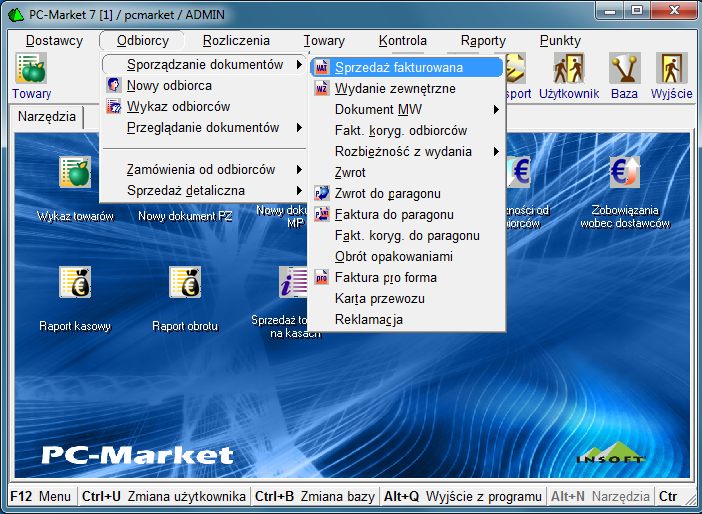The image size is (702, 514).
Task: Click Wyjście z programu status button
Action: 462,496
